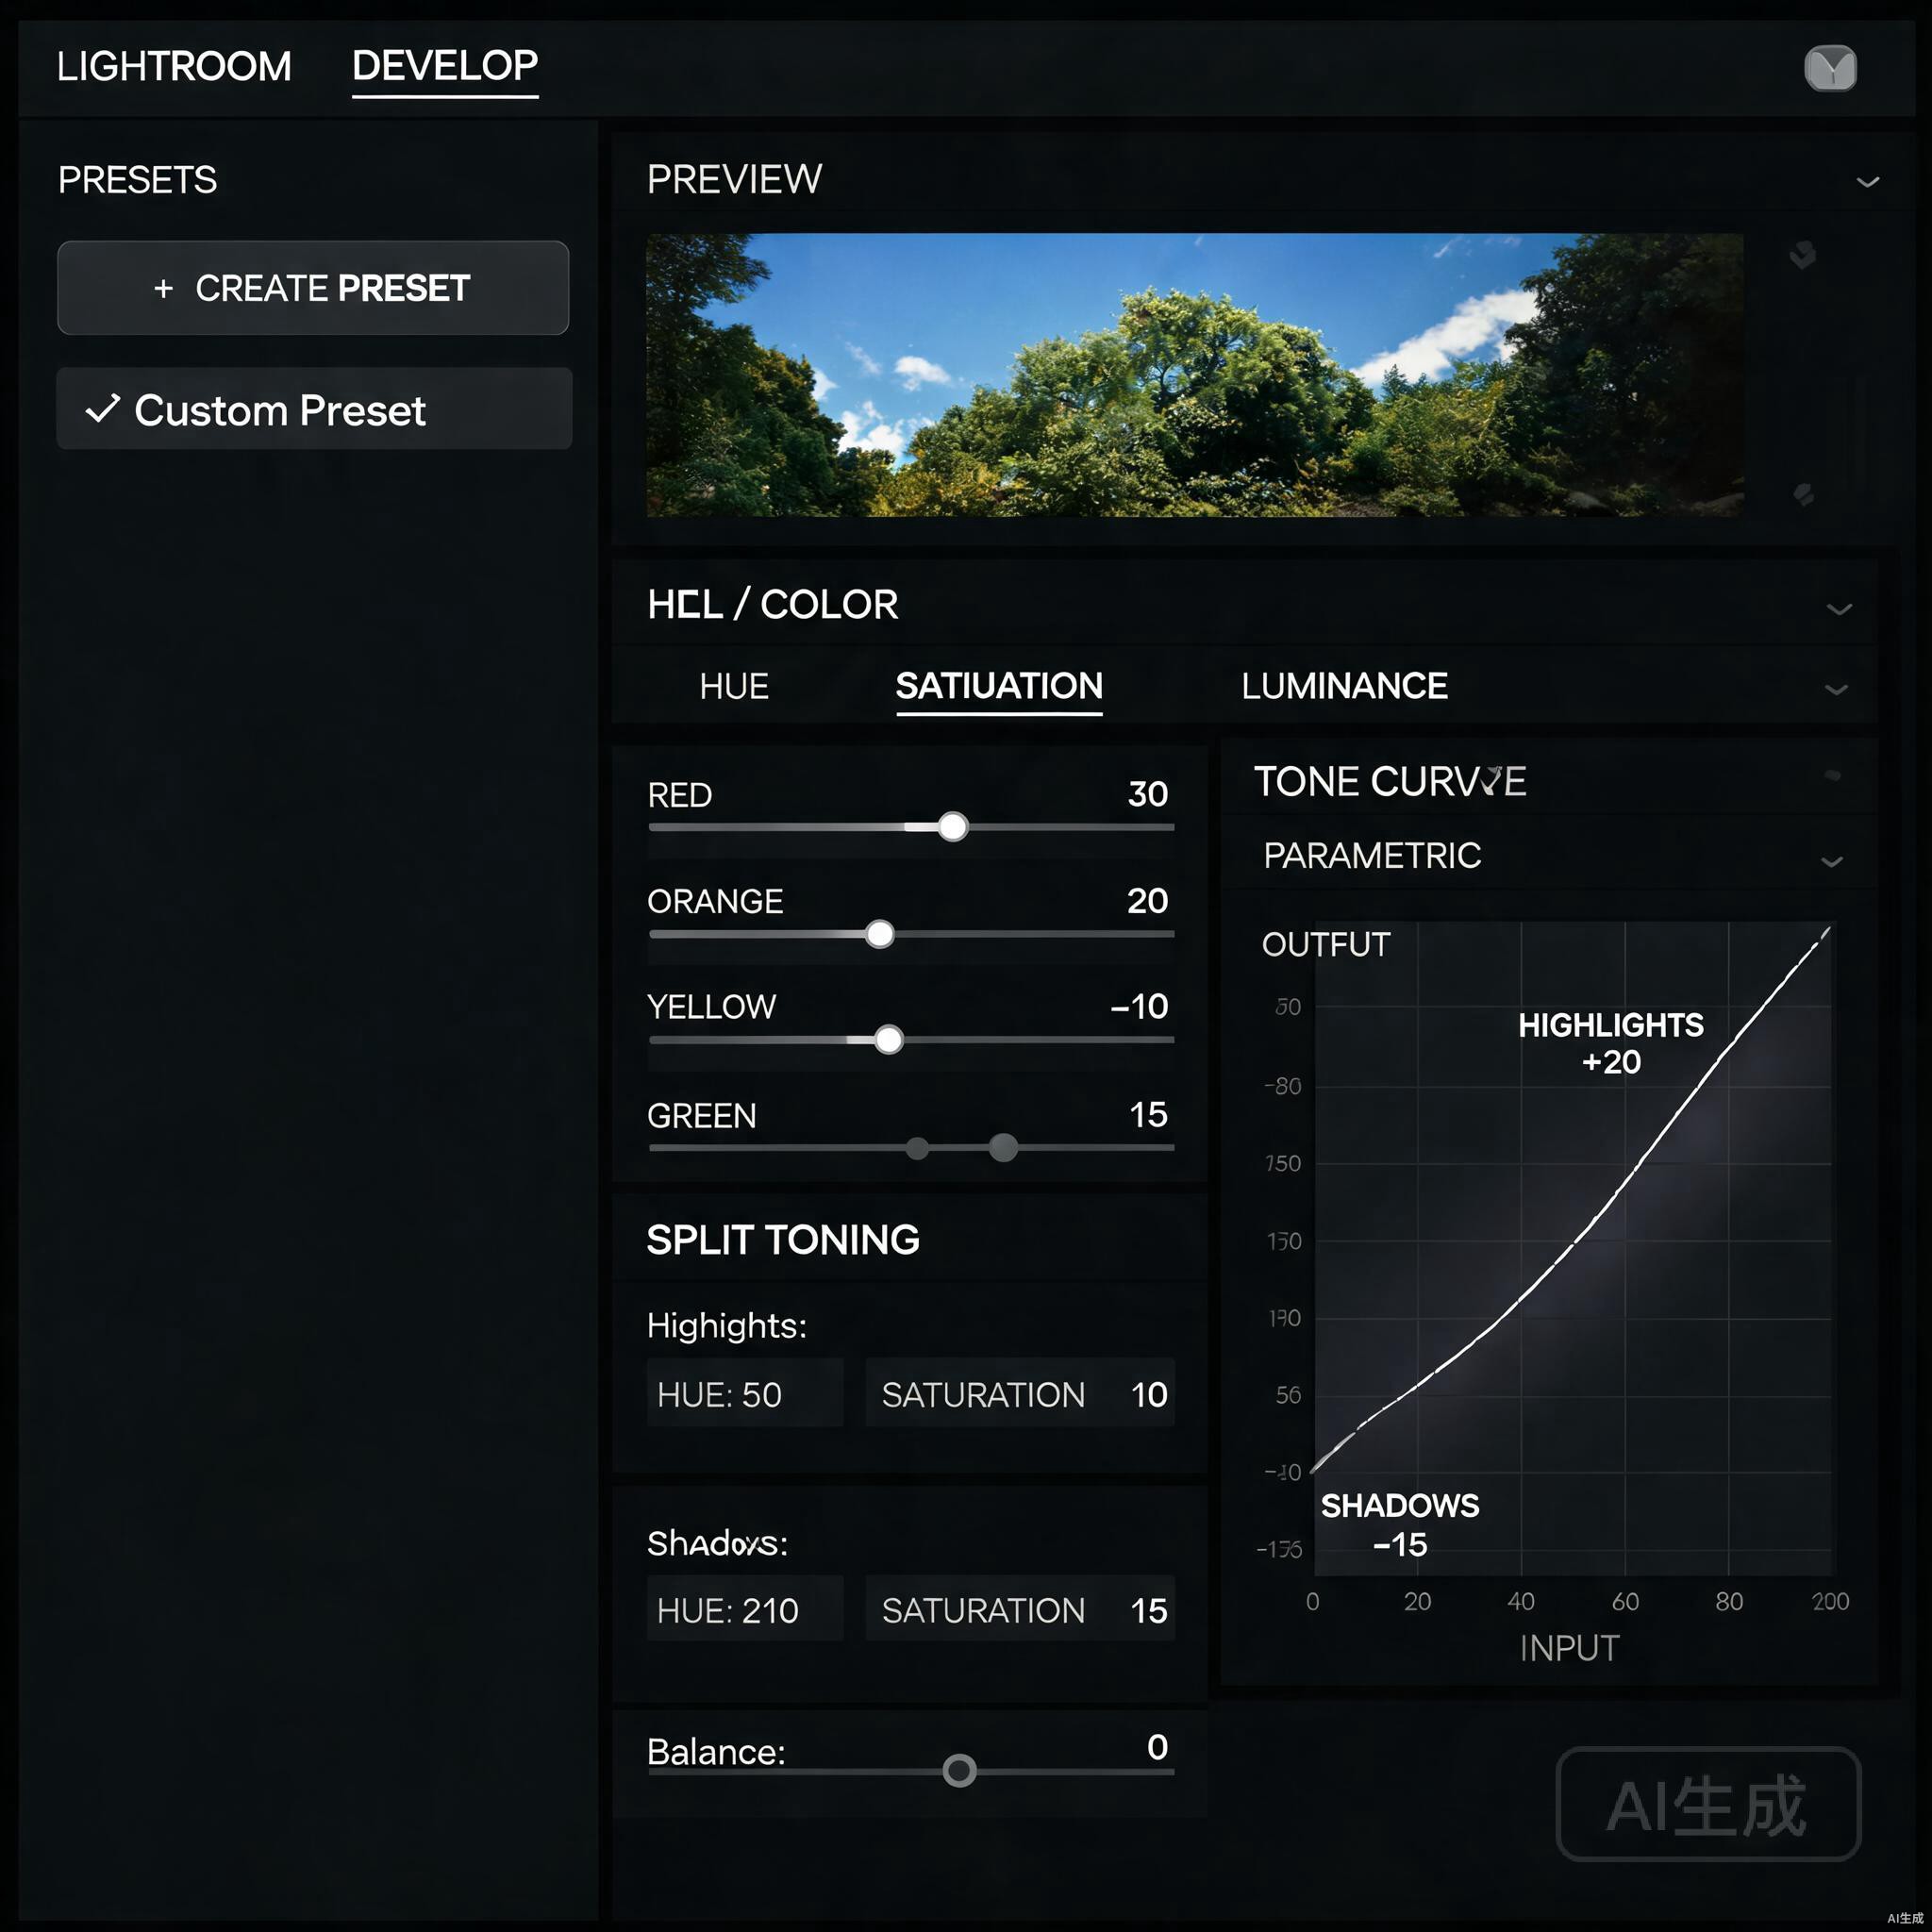Click the profile icon in top right corner
The image size is (1932, 1932).
tap(1830, 69)
